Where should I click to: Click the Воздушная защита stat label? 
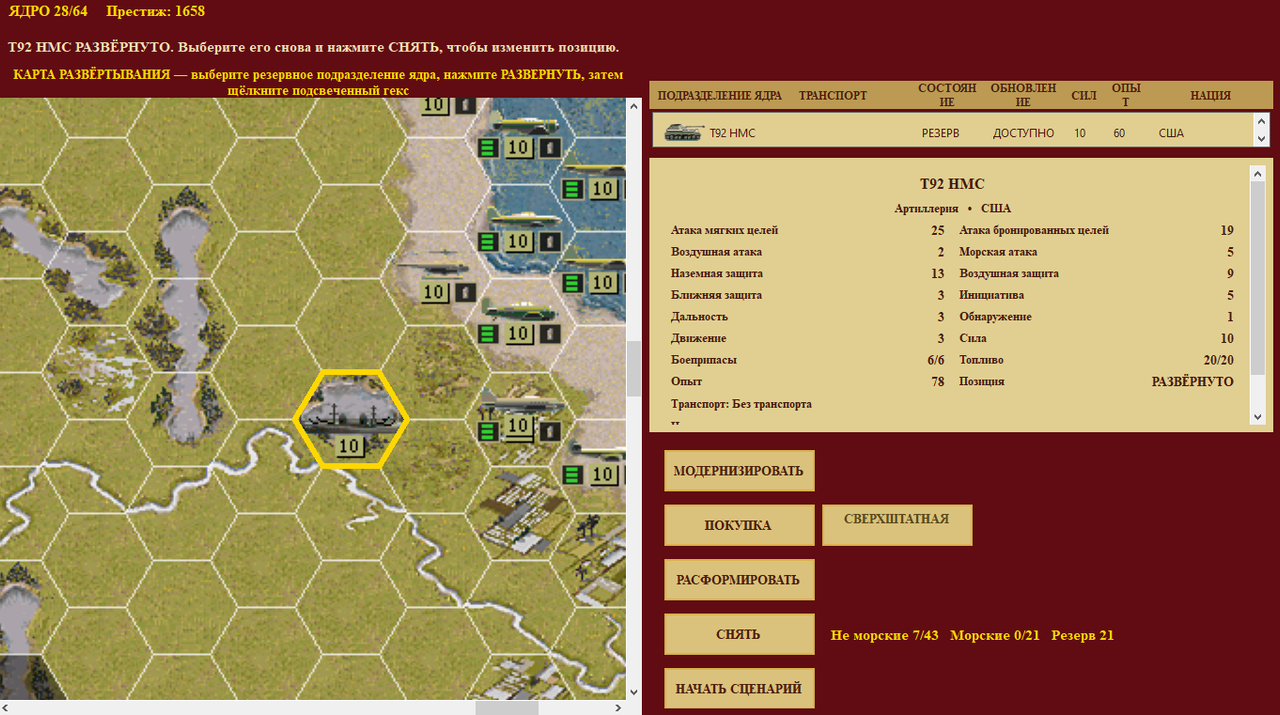click(1009, 273)
